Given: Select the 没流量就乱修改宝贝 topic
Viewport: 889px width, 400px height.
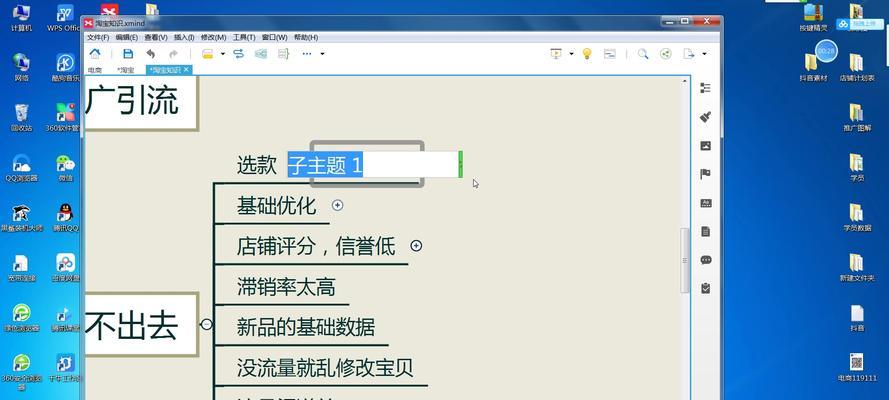Looking at the screenshot, I should 325,368.
